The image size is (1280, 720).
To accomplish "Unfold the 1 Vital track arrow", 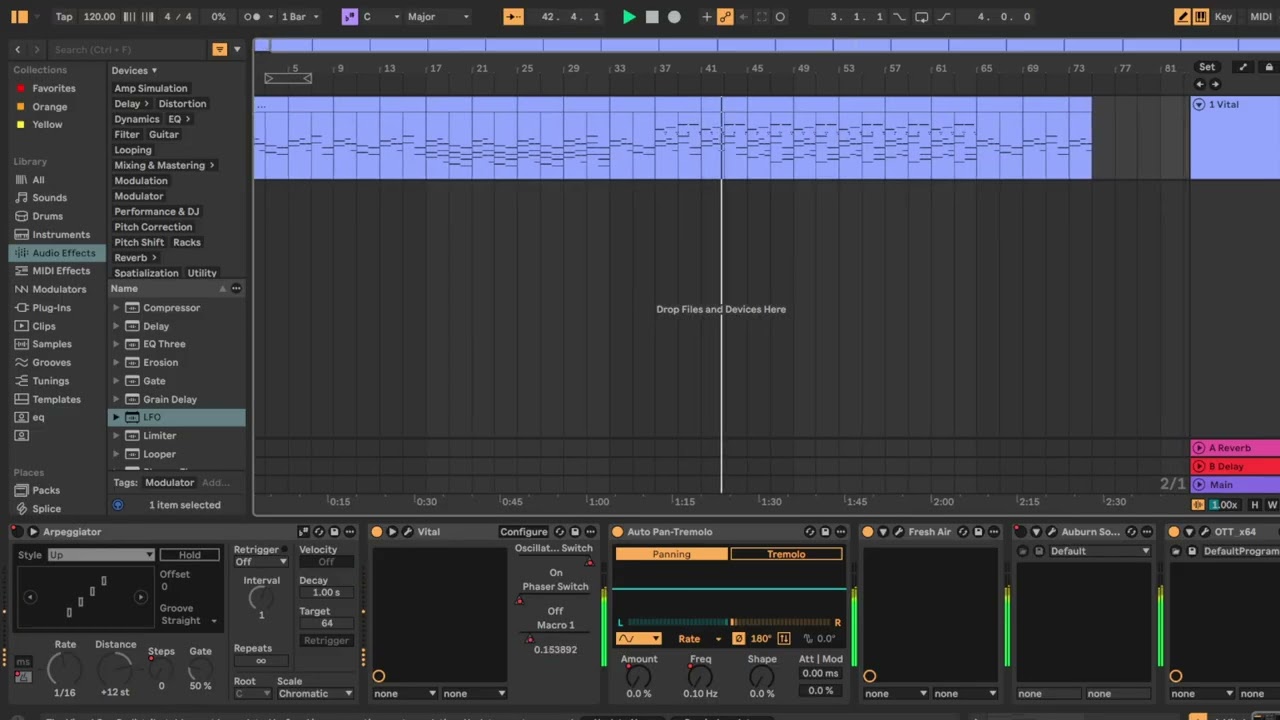I will tap(1199, 104).
